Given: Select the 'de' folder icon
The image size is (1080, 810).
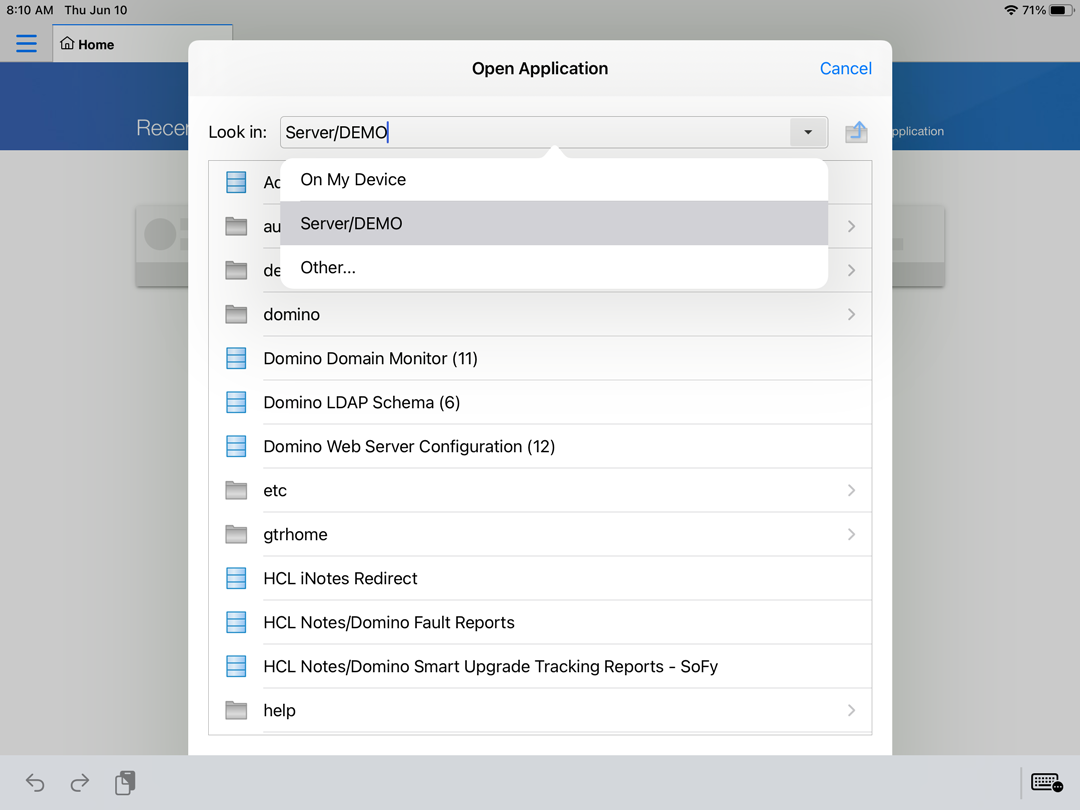Looking at the screenshot, I should tap(236, 270).
